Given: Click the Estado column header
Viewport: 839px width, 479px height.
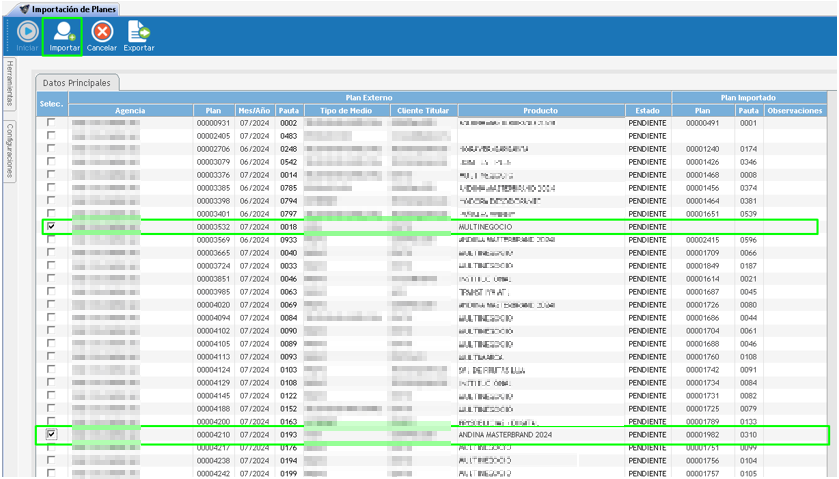Looking at the screenshot, I should point(647,110).
